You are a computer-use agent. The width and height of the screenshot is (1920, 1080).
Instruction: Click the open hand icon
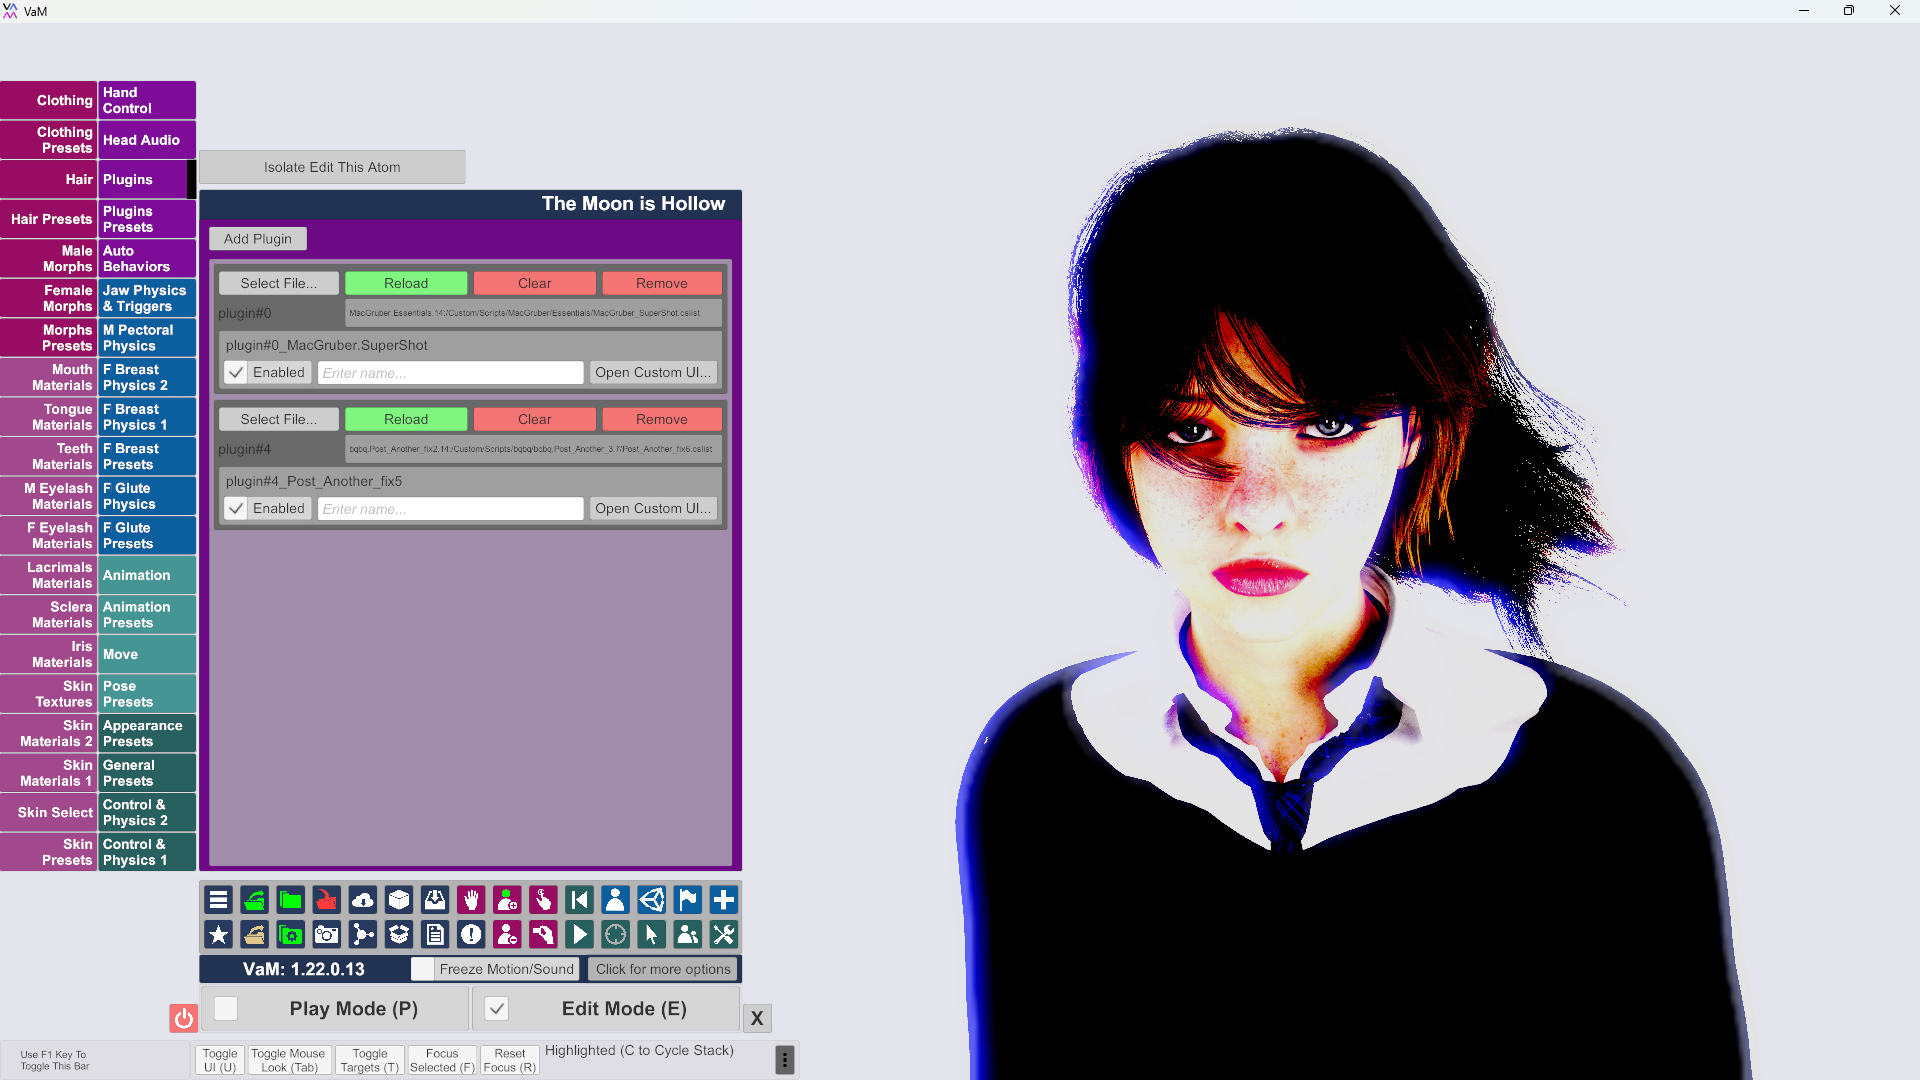point(471,900)
